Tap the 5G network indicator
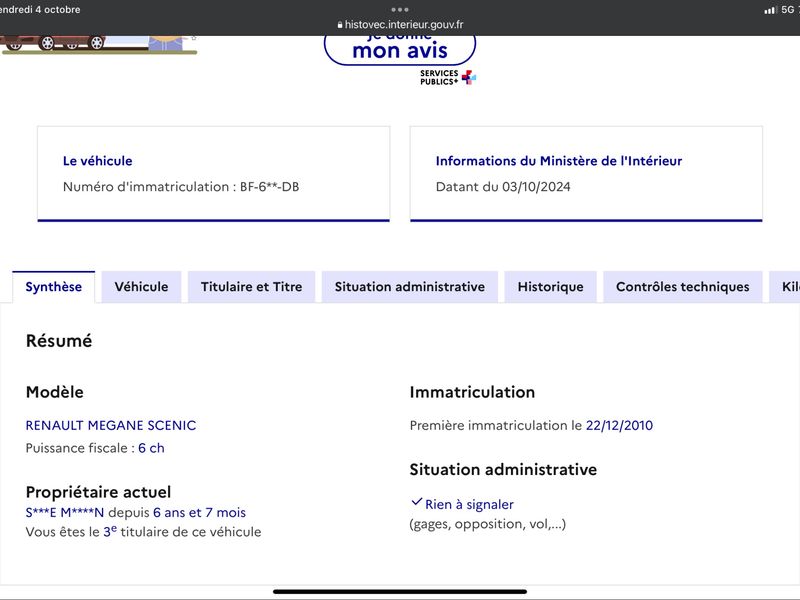 point(788,9)
